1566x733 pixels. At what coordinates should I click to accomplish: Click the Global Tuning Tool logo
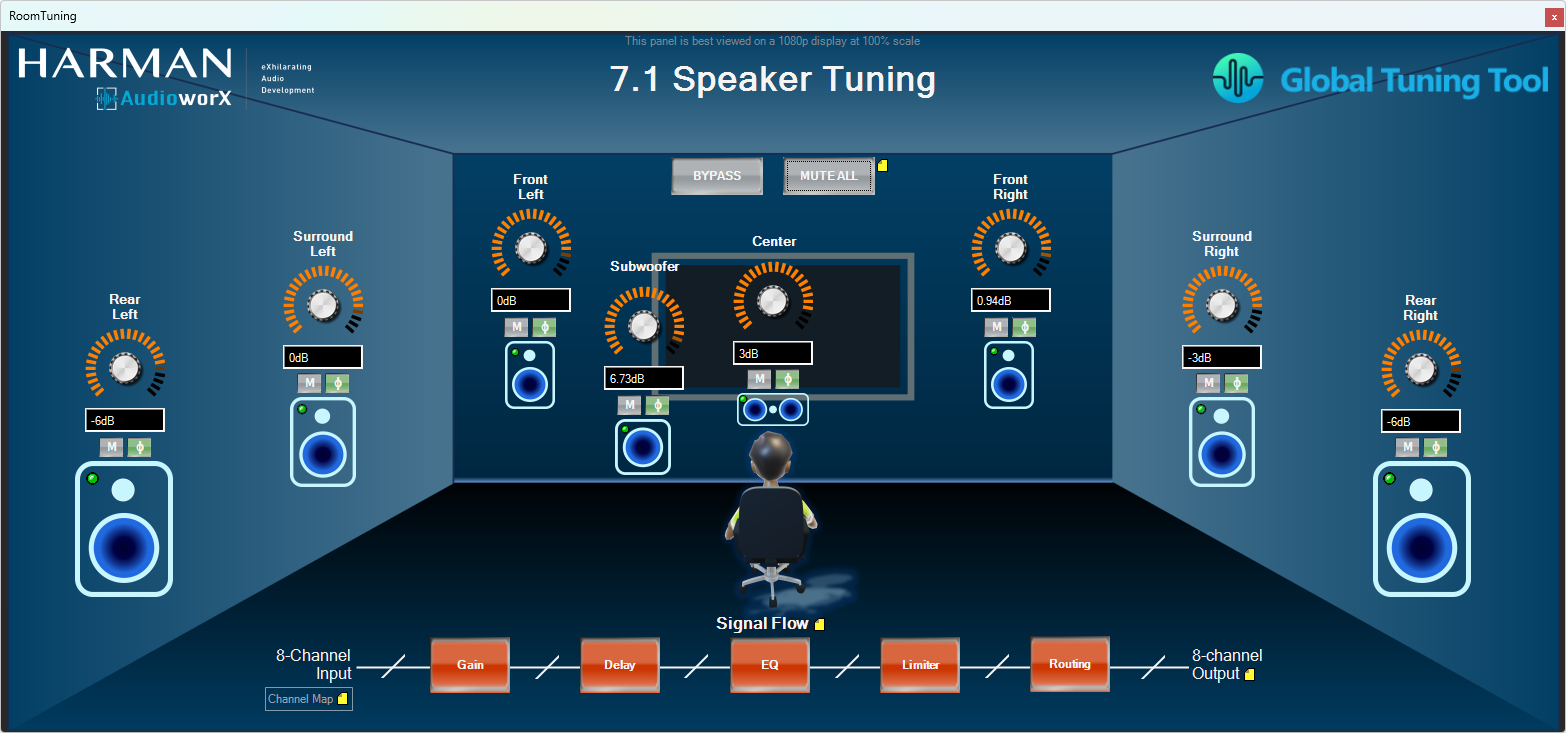[x=1380, y=79]
